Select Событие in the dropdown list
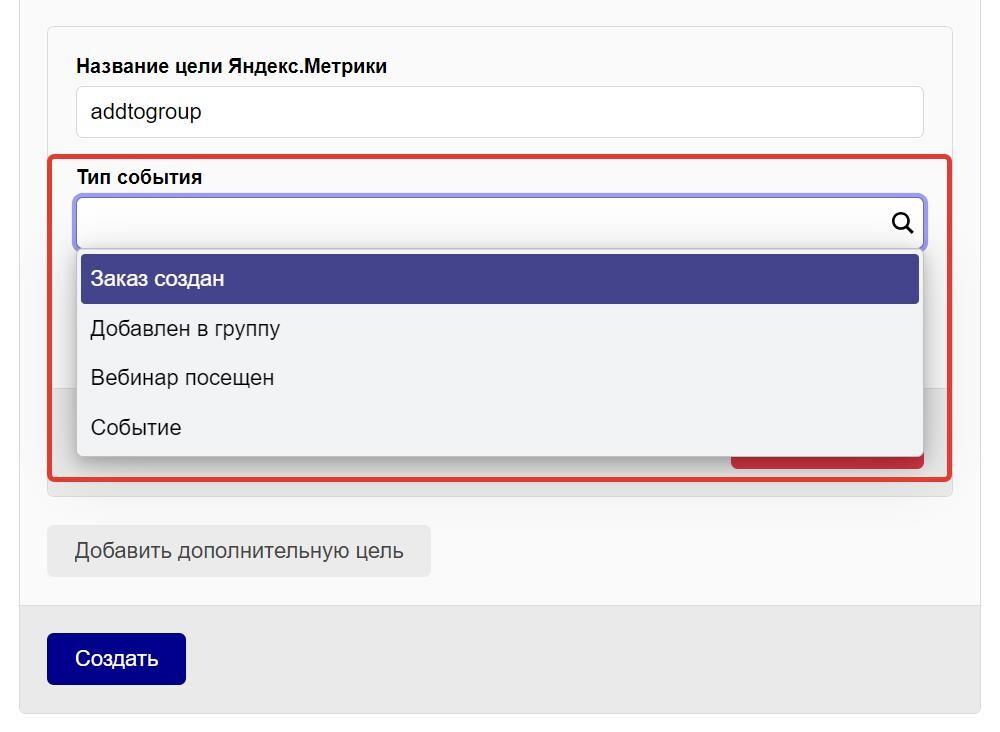 [x=500, y=427]
